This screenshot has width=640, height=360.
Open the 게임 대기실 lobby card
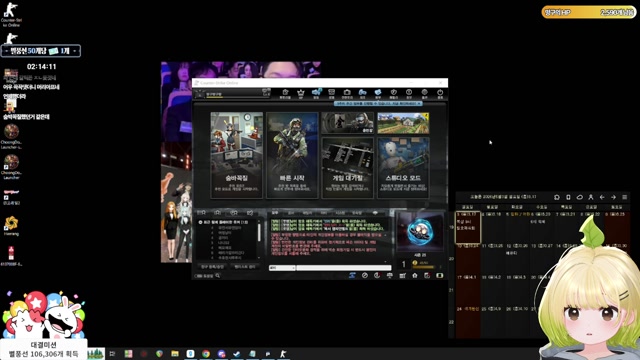pos(347,168)
